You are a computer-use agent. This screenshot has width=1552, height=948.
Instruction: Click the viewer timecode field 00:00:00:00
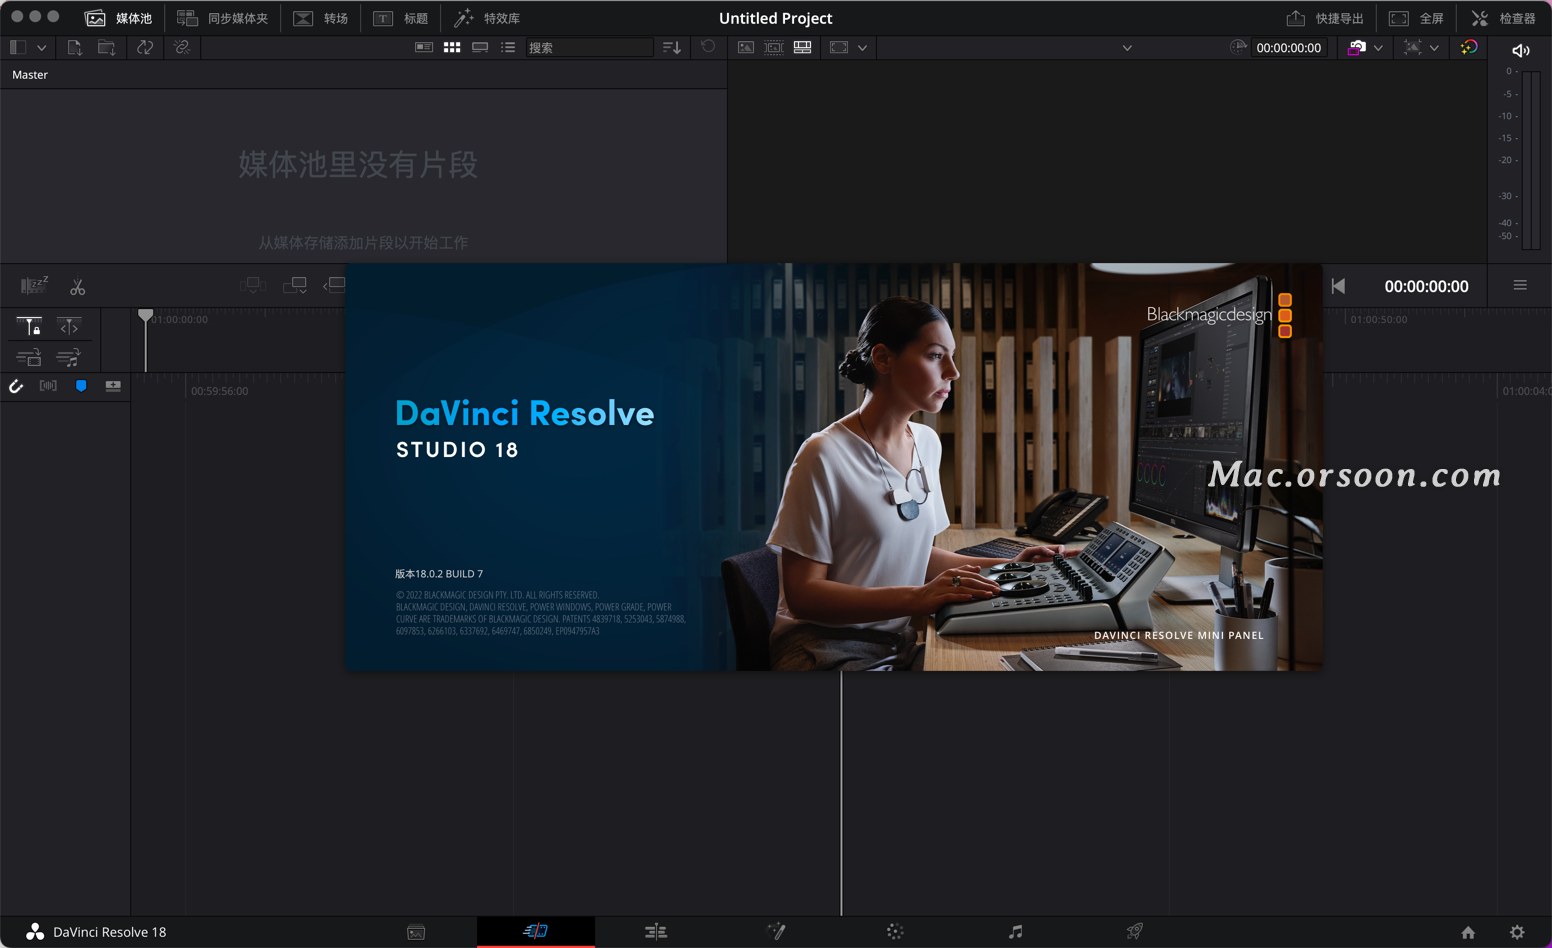(x=1288, y=47)
